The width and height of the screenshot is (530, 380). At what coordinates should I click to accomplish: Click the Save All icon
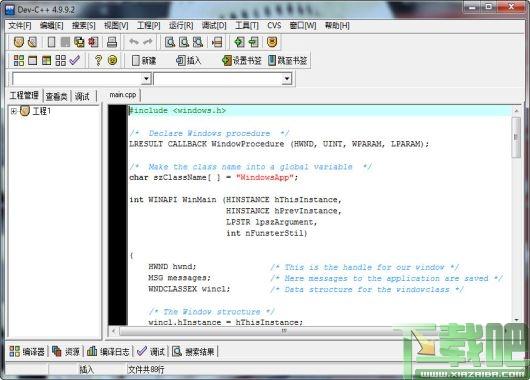[79, 42]
